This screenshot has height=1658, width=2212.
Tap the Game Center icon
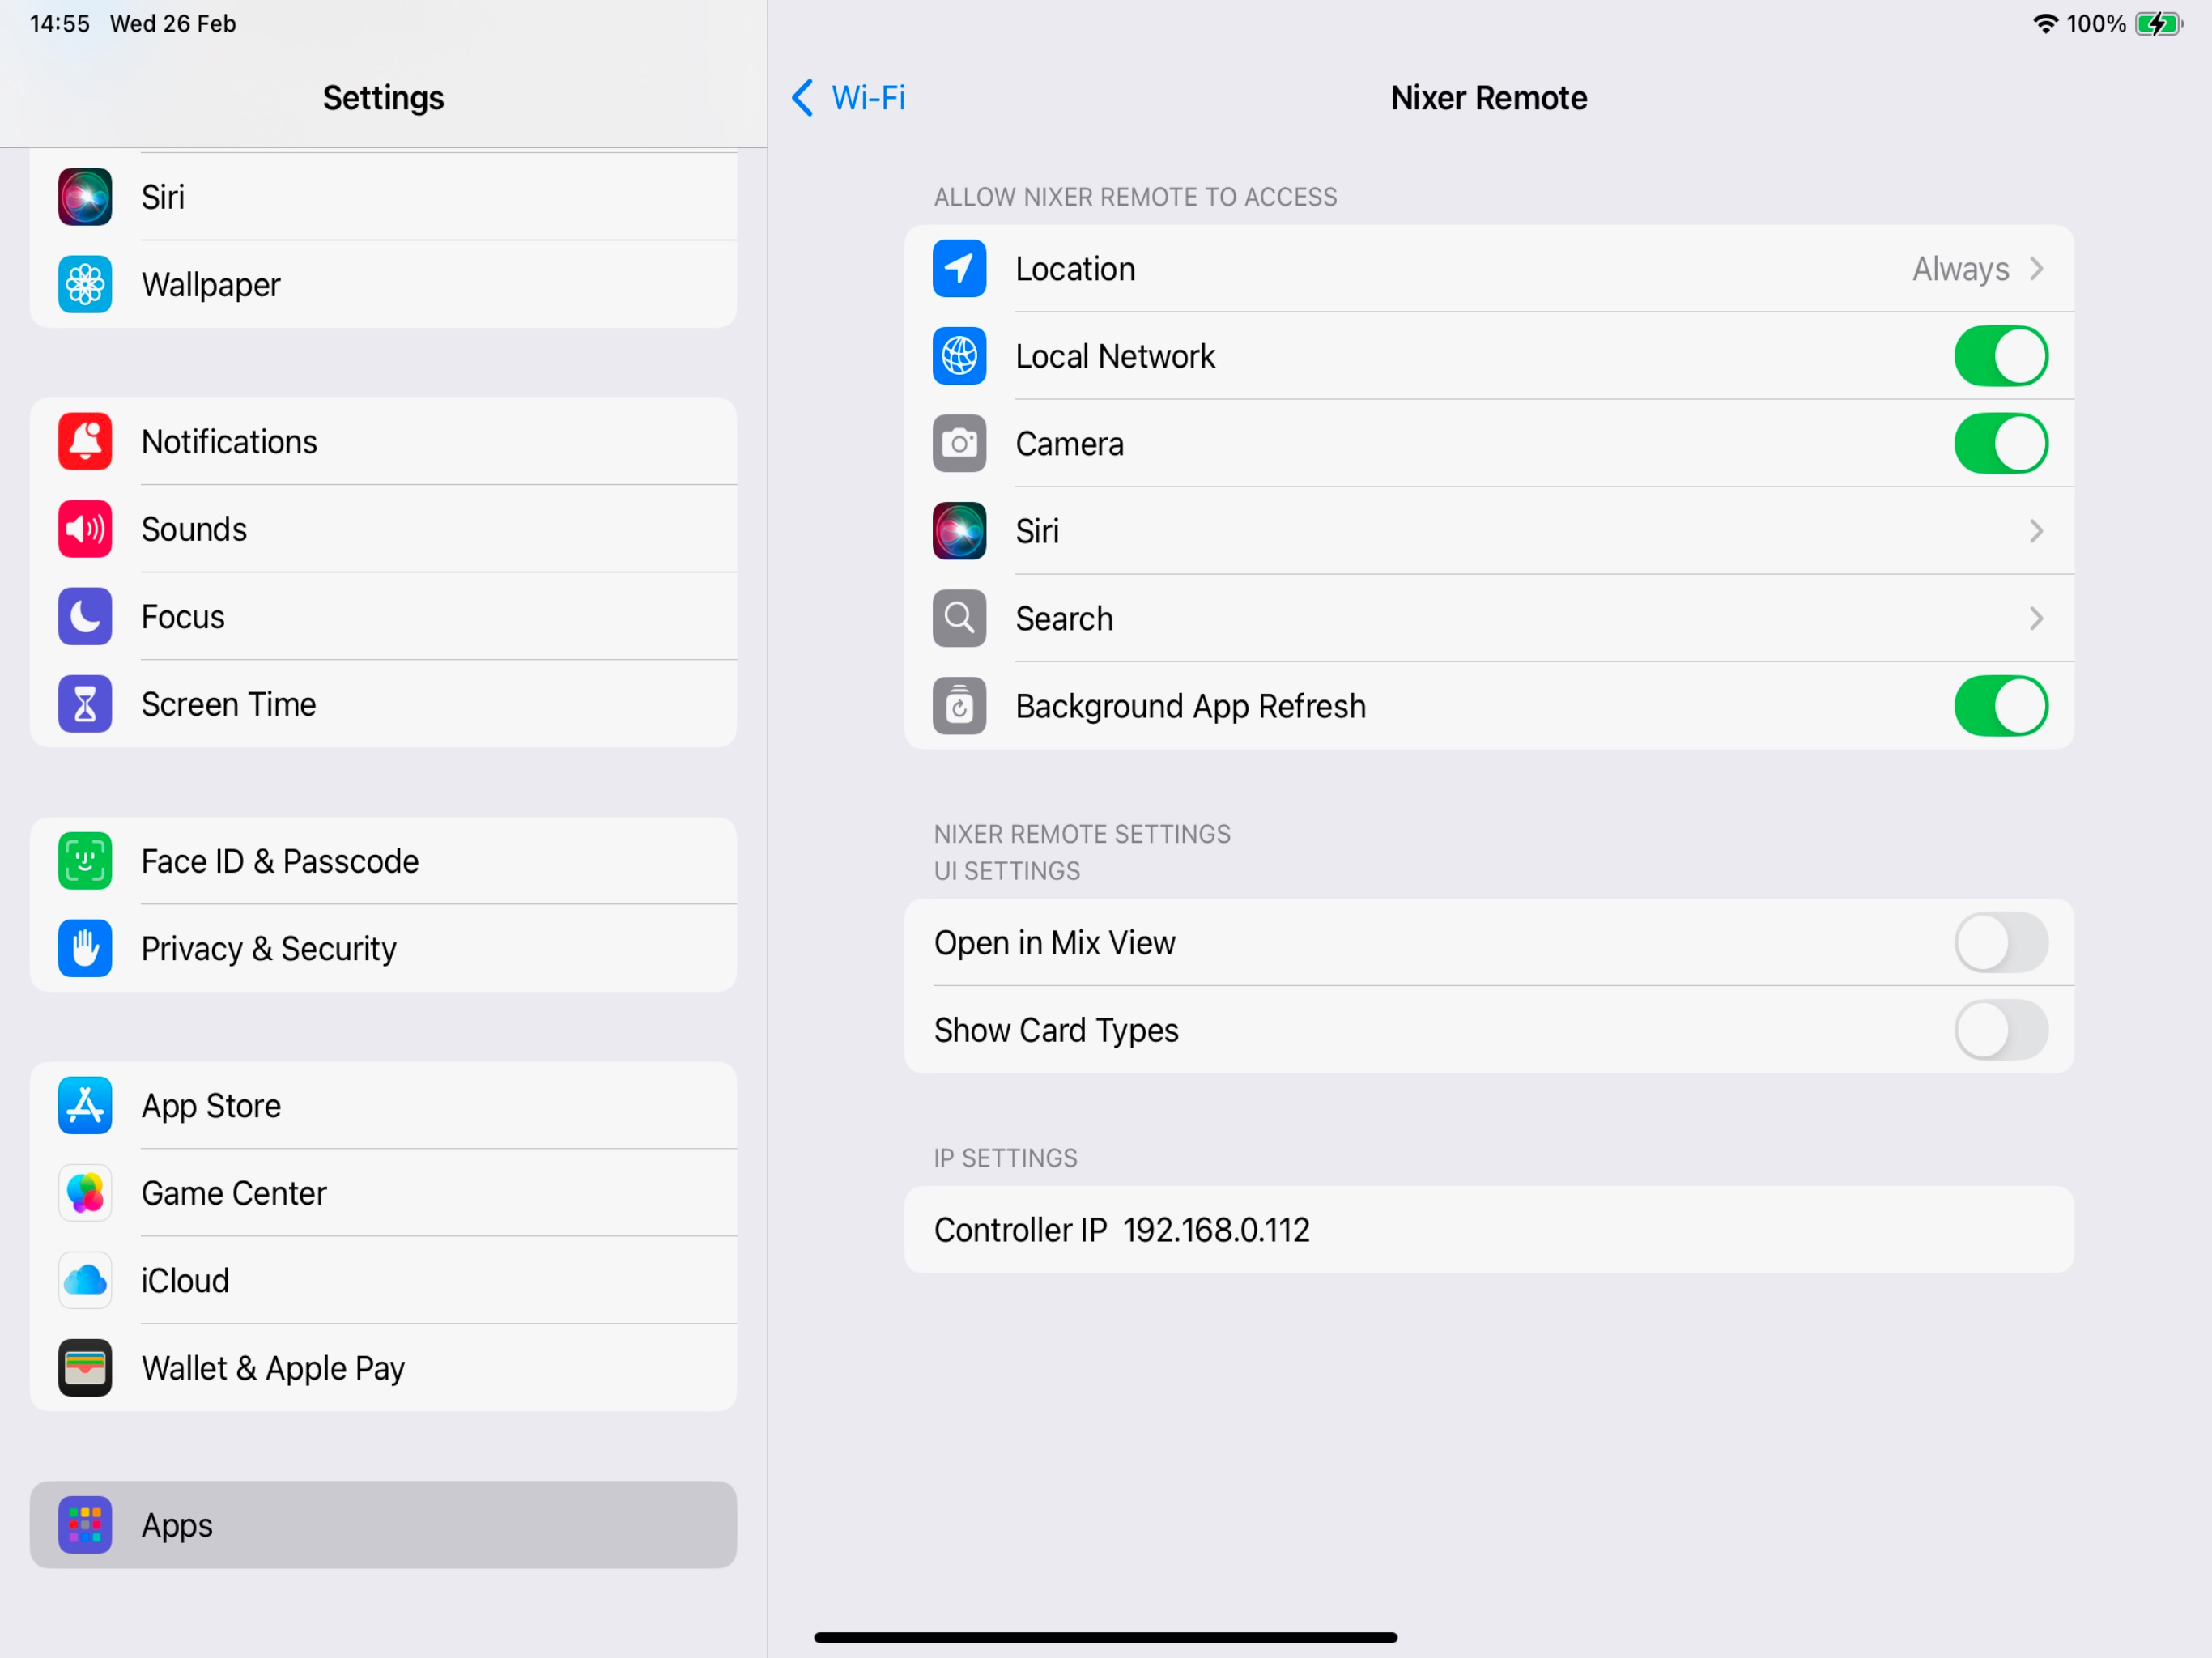pos(85,1193)
